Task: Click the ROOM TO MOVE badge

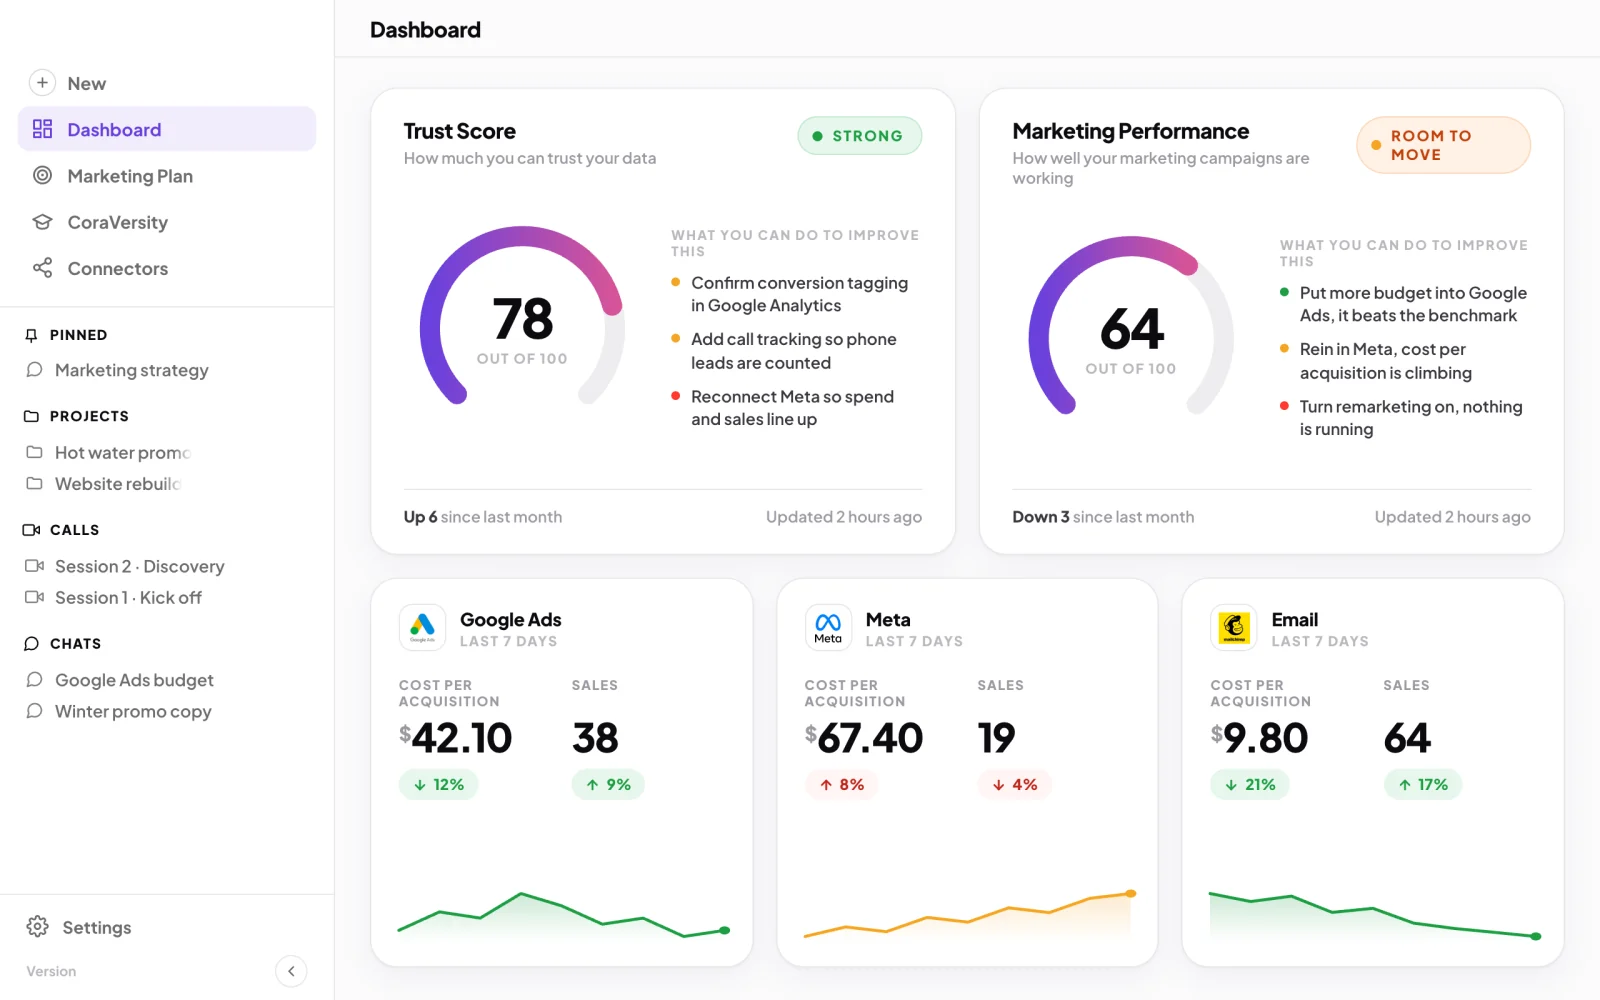Action: (x=1443, y=145)
